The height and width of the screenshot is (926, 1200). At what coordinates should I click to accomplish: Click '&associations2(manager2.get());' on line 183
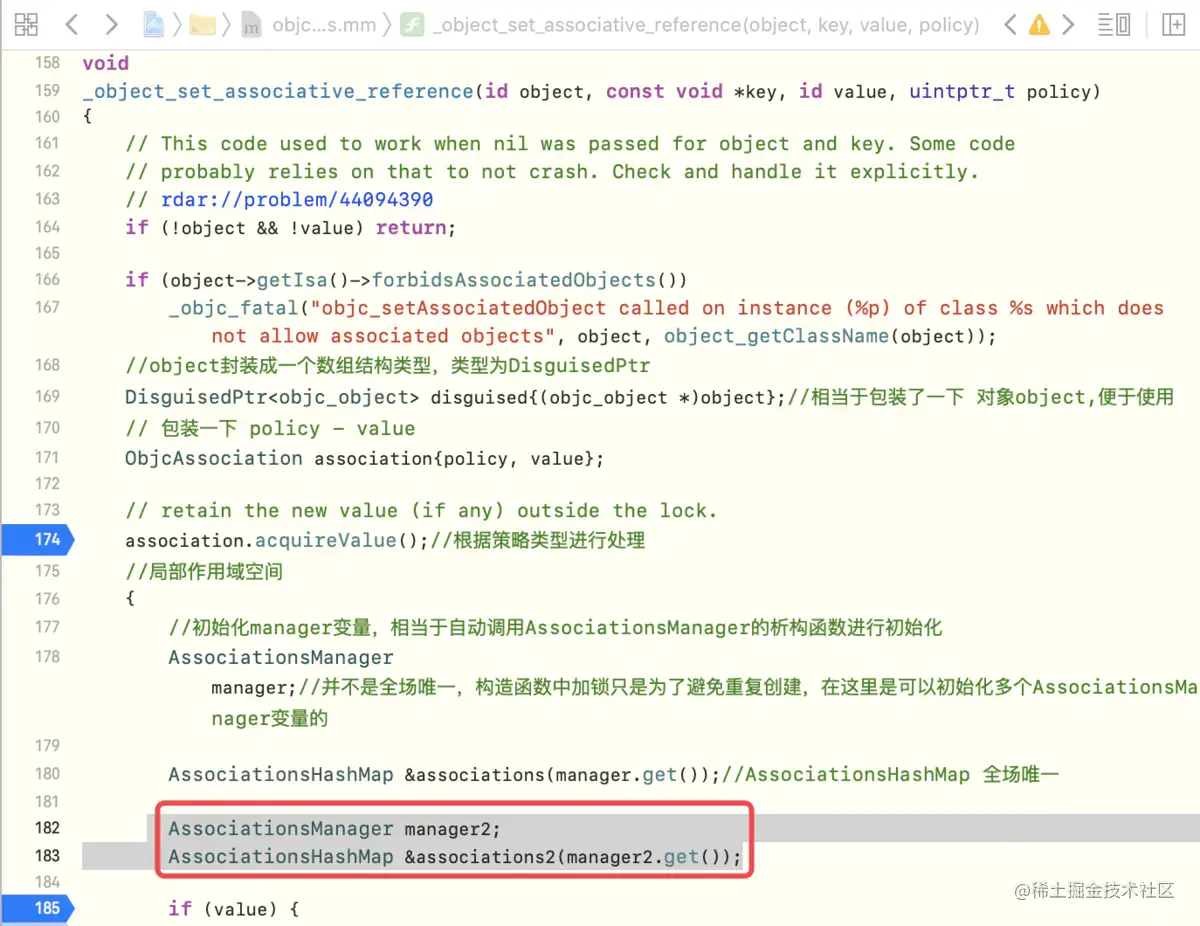pos(573,857)
